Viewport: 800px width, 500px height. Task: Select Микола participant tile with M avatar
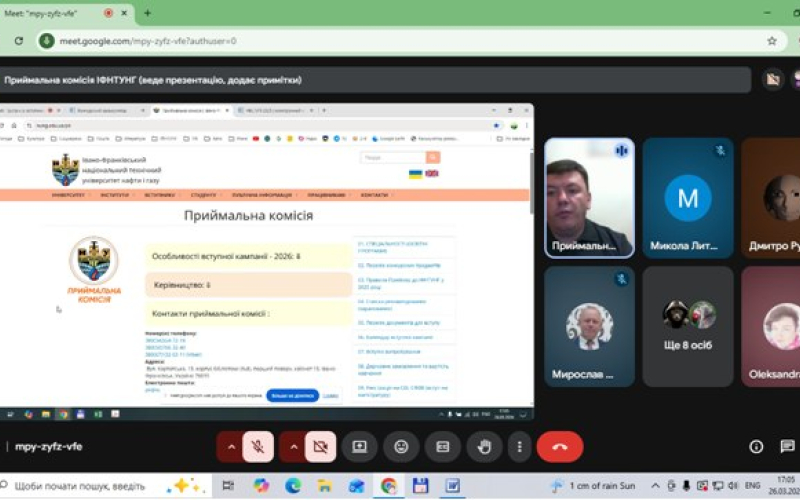688,198
